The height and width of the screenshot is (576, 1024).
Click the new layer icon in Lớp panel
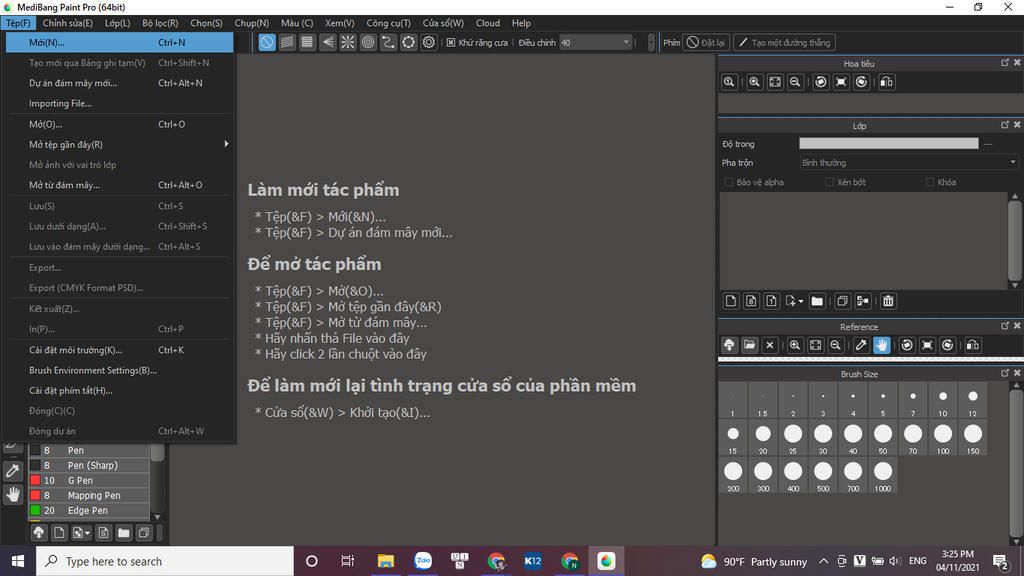point(731,301)
